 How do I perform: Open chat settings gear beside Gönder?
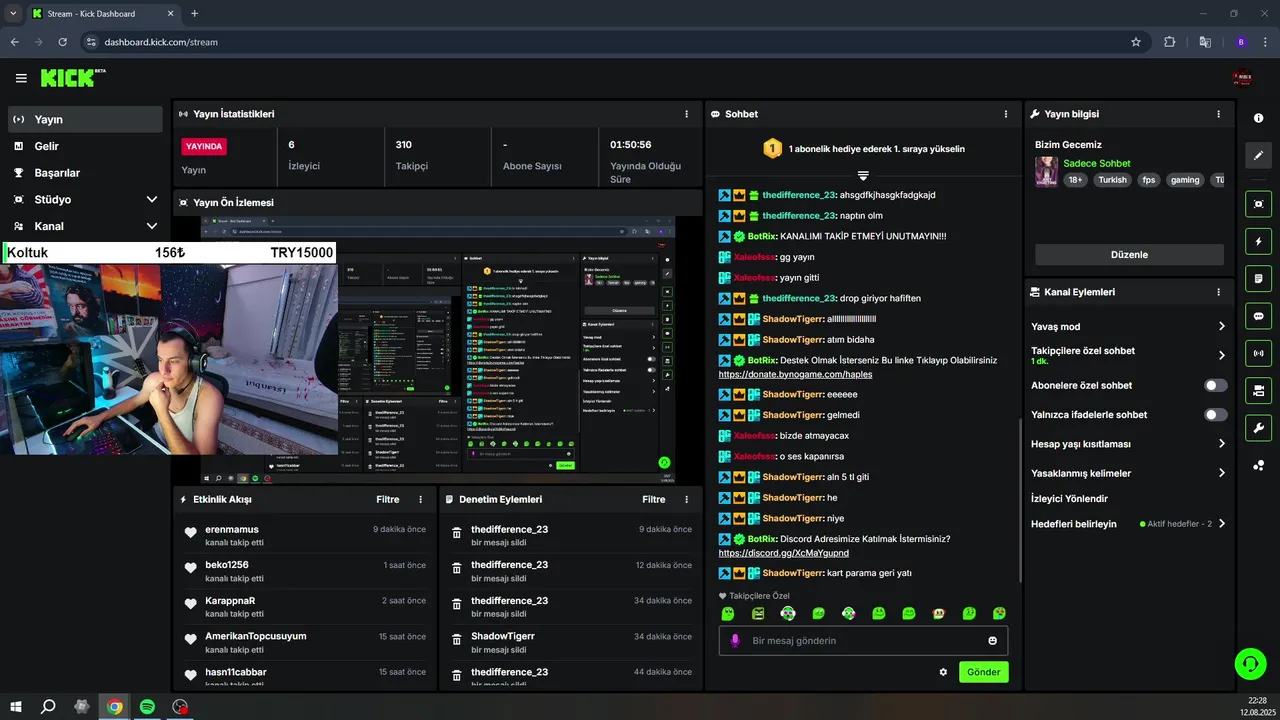943,672
